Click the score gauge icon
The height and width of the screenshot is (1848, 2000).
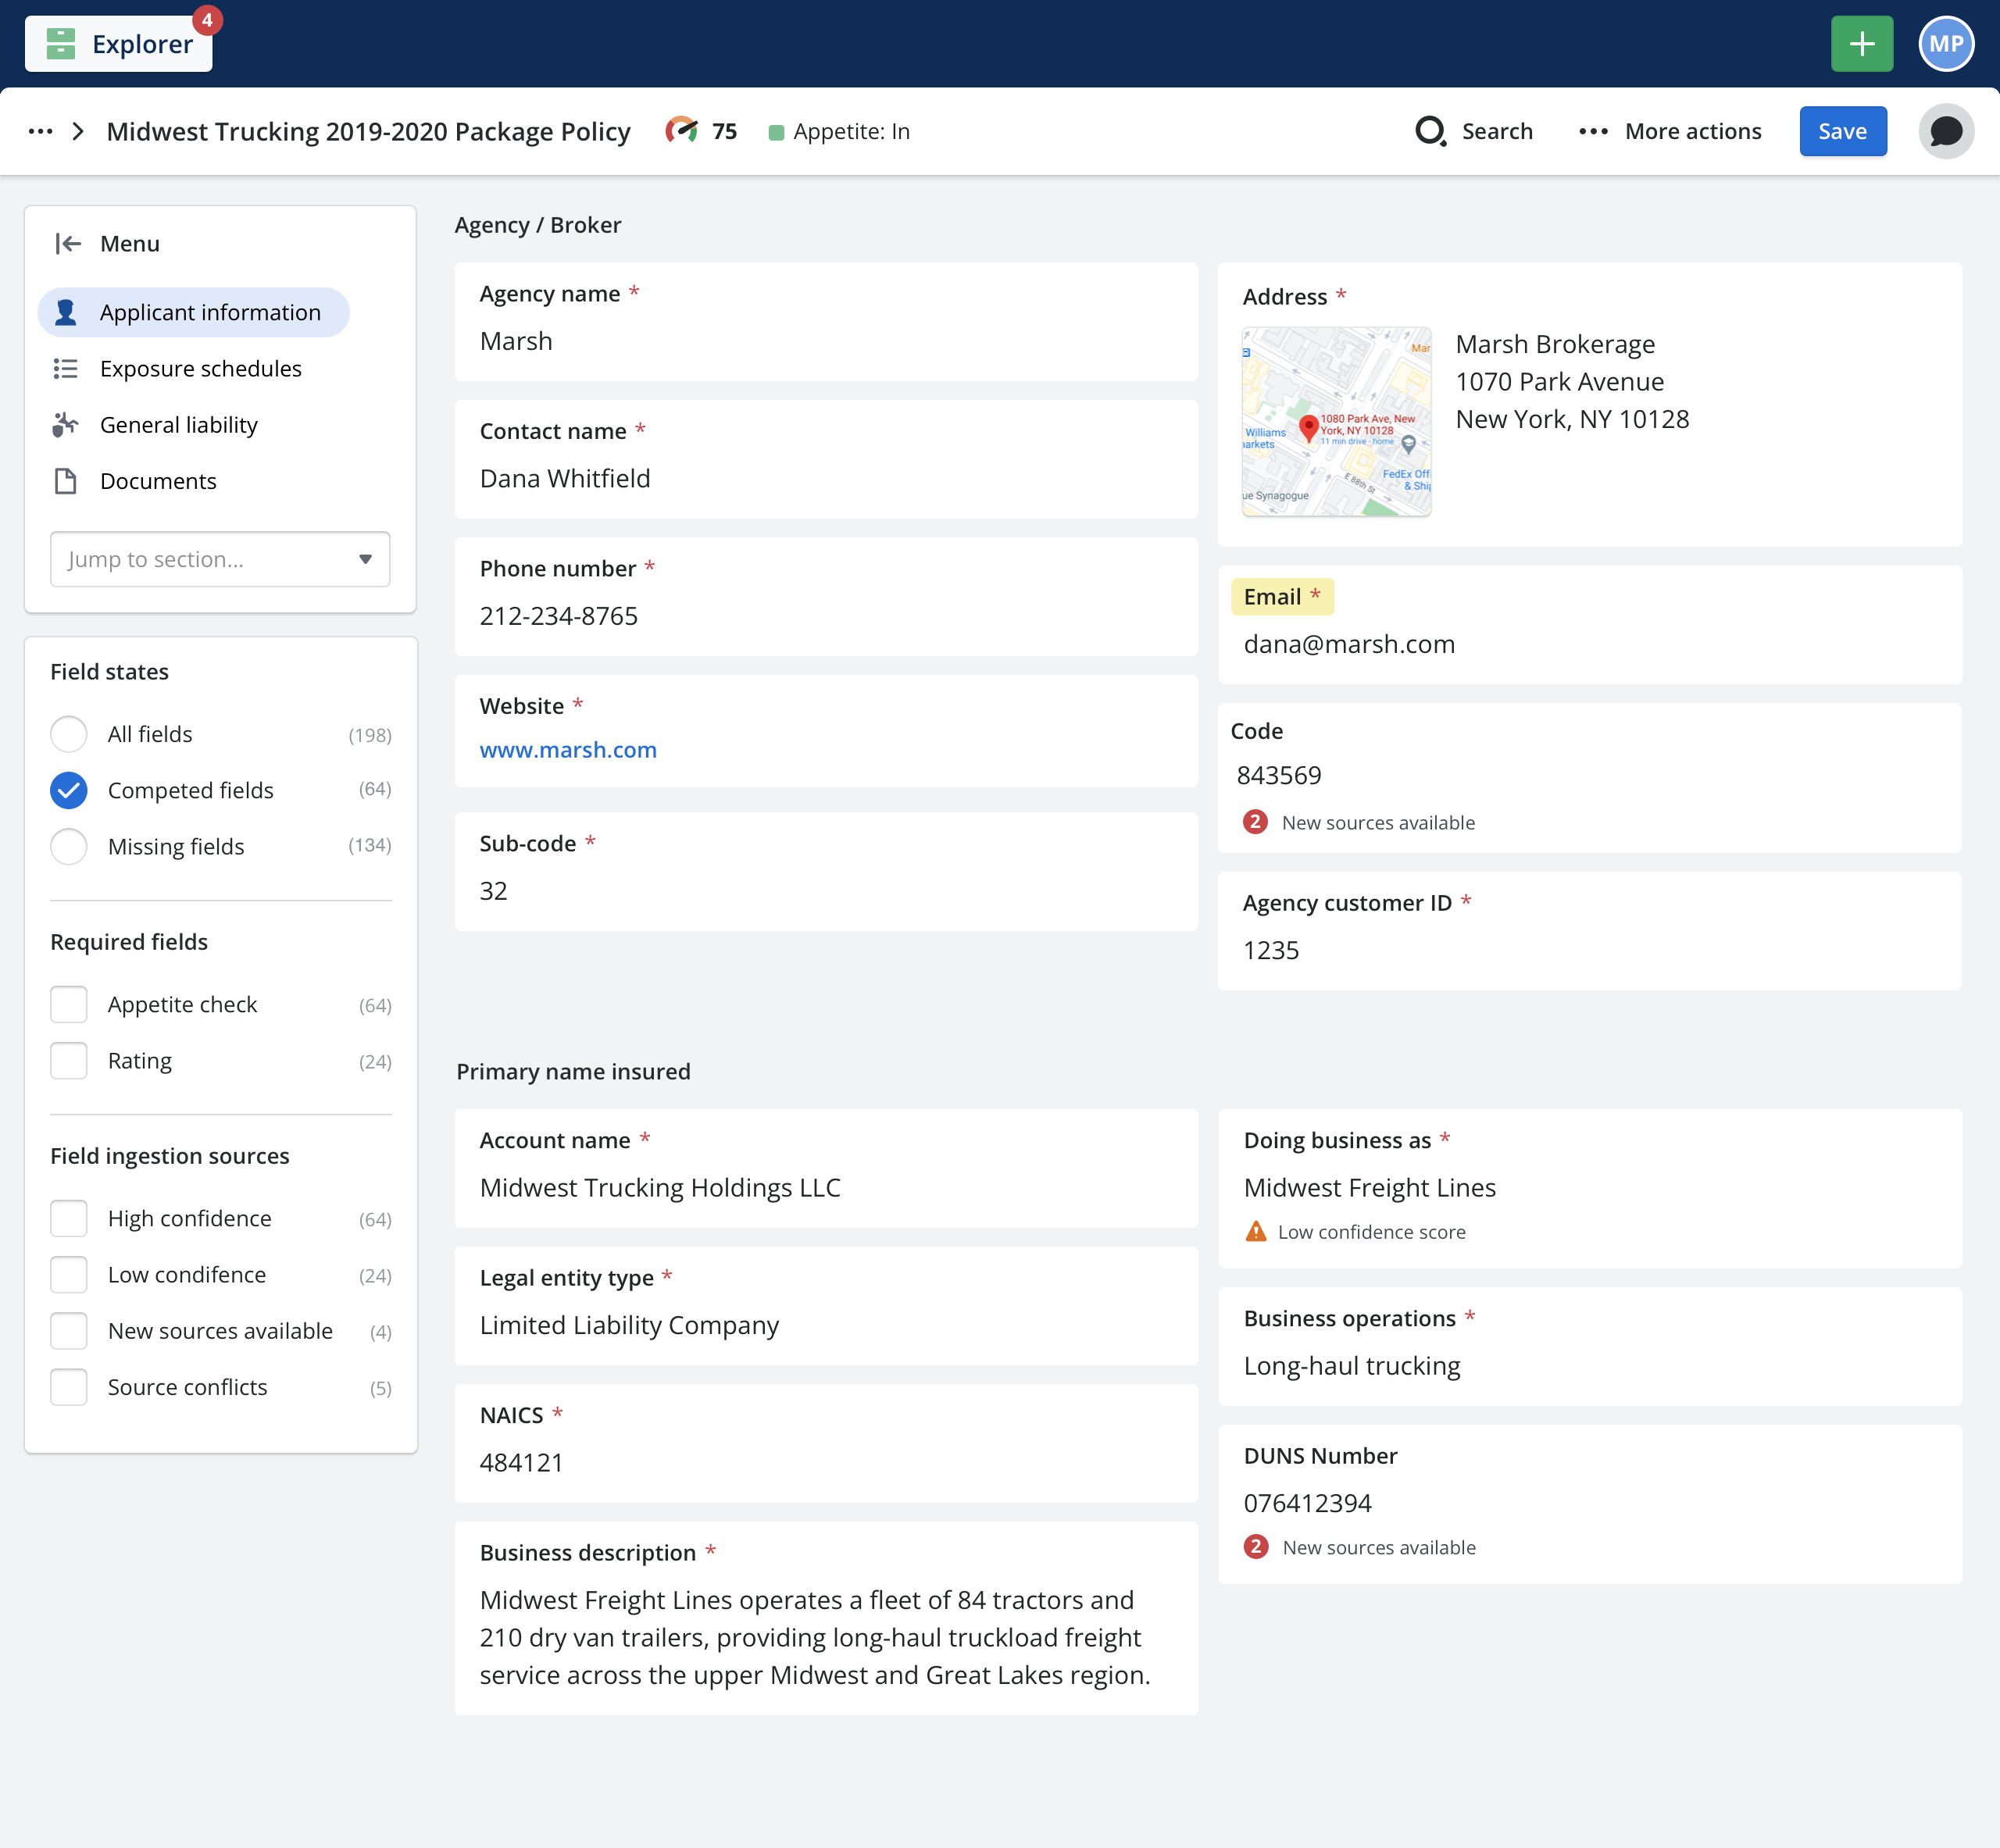682,130
